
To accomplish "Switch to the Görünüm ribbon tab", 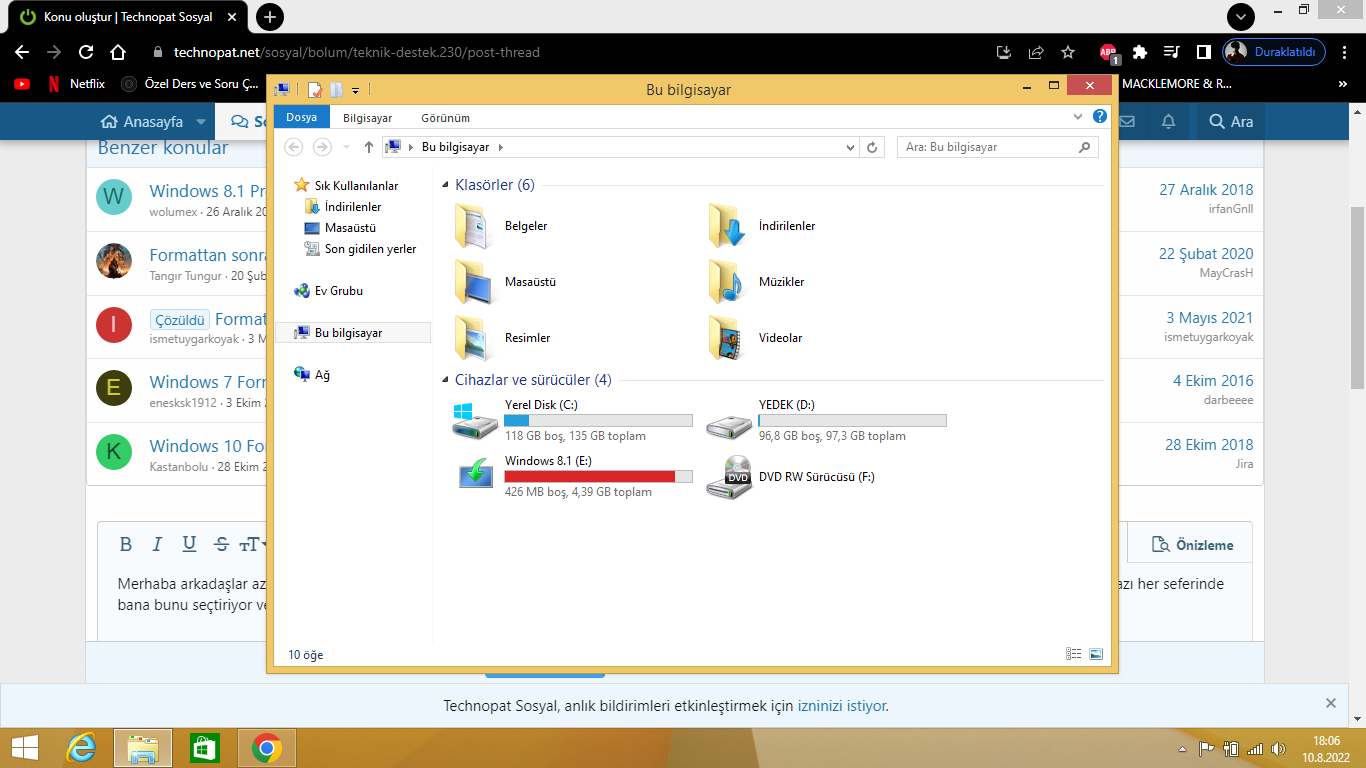I will pyautogui.click(x=446, y=117).
